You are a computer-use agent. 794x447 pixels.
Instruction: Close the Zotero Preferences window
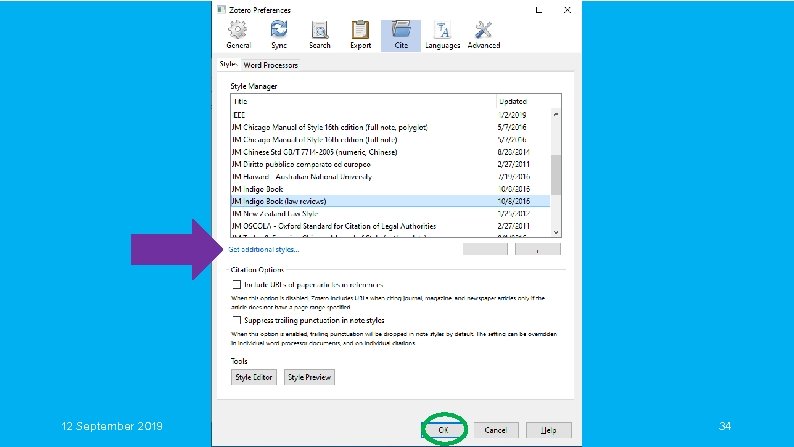point(567,10)
